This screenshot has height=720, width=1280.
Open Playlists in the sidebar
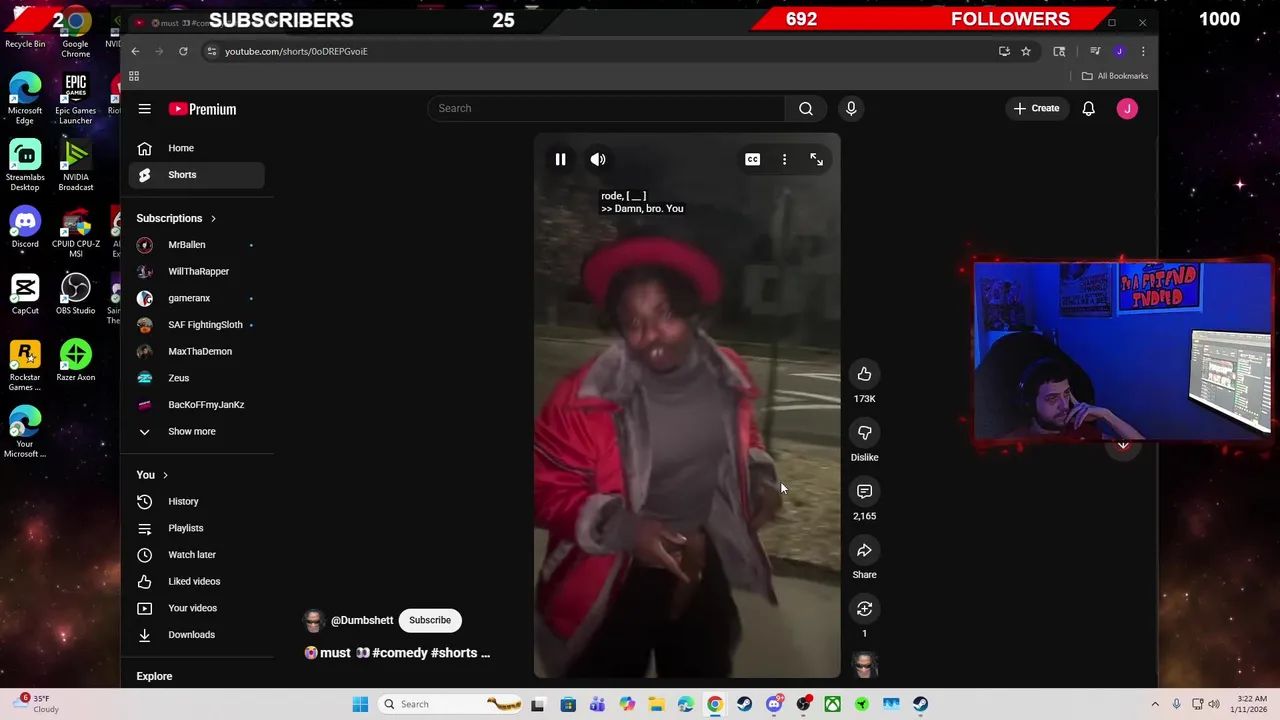coord(196,528)
